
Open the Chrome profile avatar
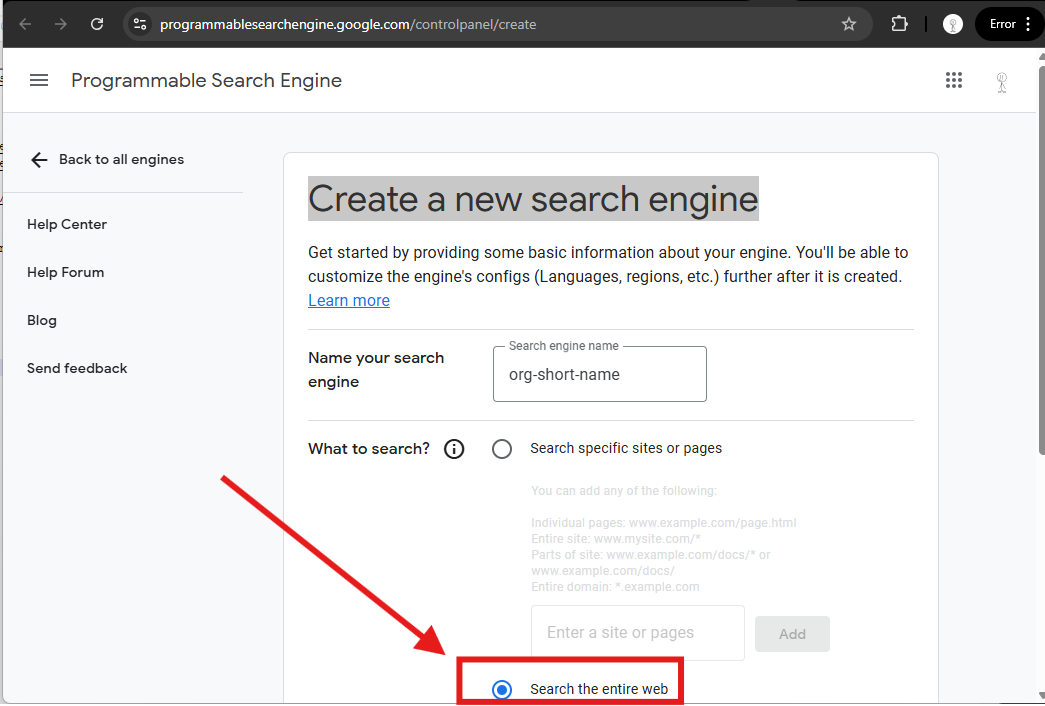click(952, 24)
